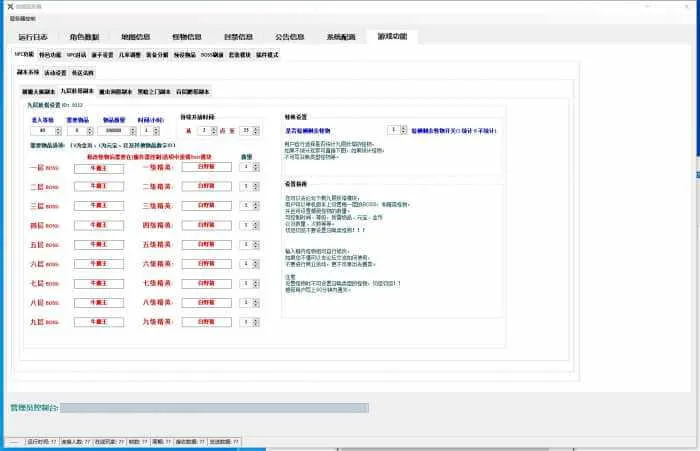Click the 二级精英 monster name field
The height and width of the screenshot is (451, 700).
[x=207, y=186]
